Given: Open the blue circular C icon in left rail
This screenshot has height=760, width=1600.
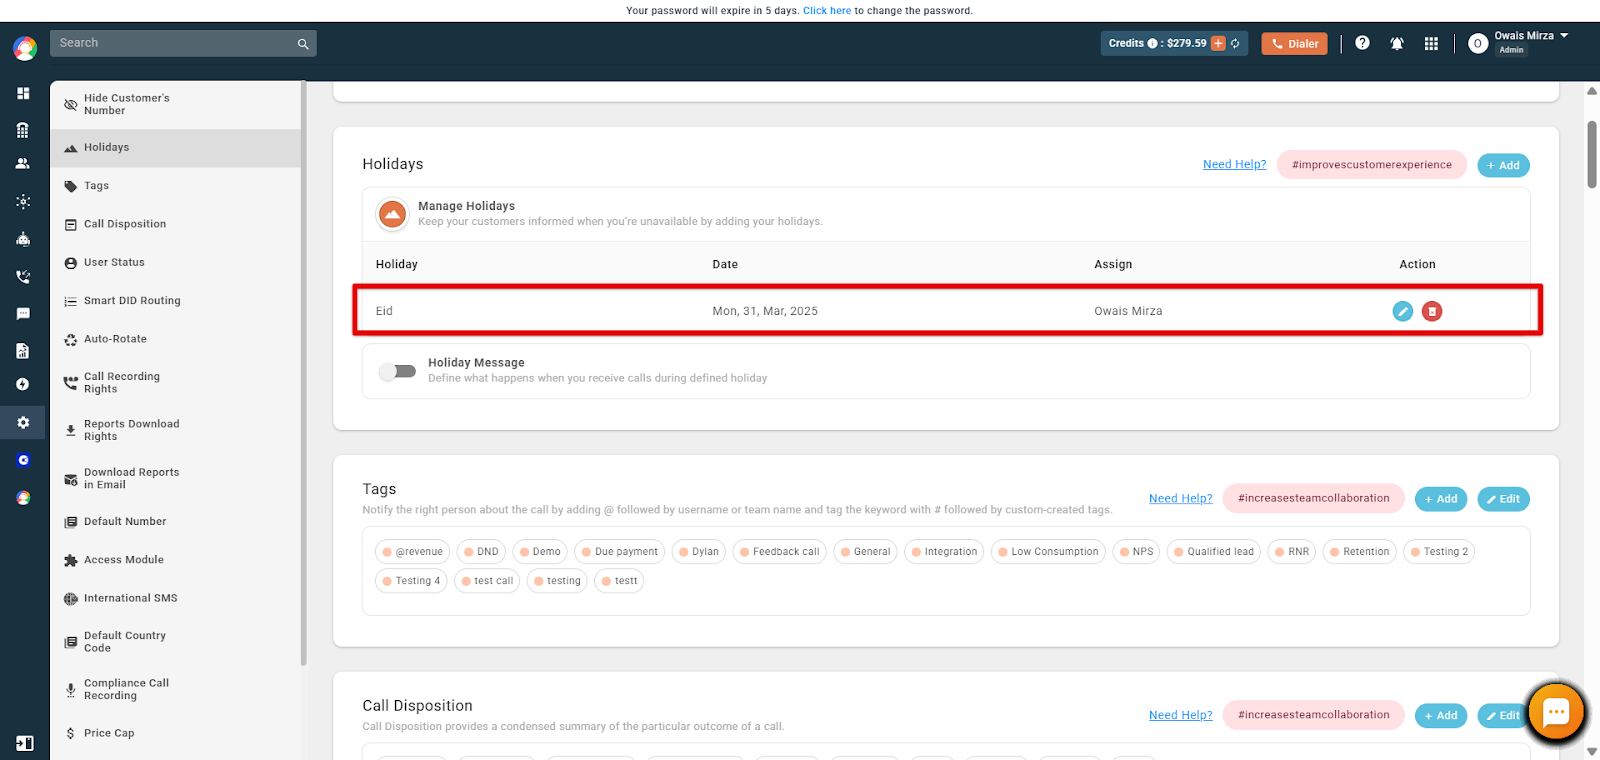Looking at the screenshot, I should [x=23, y=460].
